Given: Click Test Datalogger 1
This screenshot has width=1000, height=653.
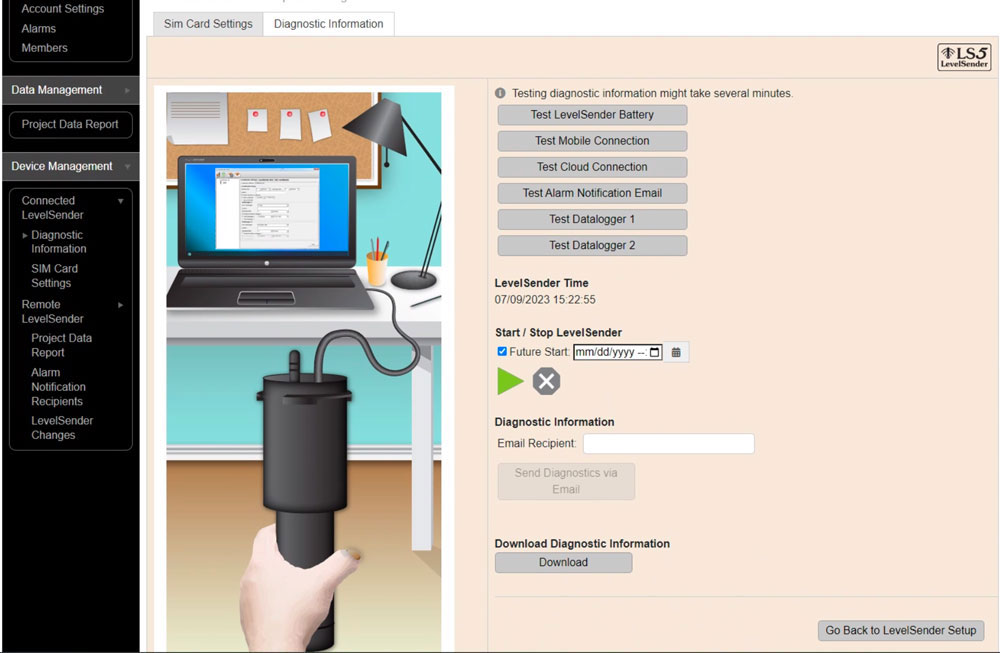Looking at the screenshot, I should click(591, 219).
